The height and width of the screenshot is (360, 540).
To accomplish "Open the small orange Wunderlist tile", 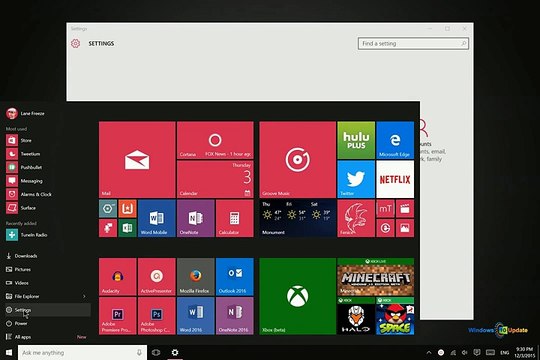I will (127, 209).
